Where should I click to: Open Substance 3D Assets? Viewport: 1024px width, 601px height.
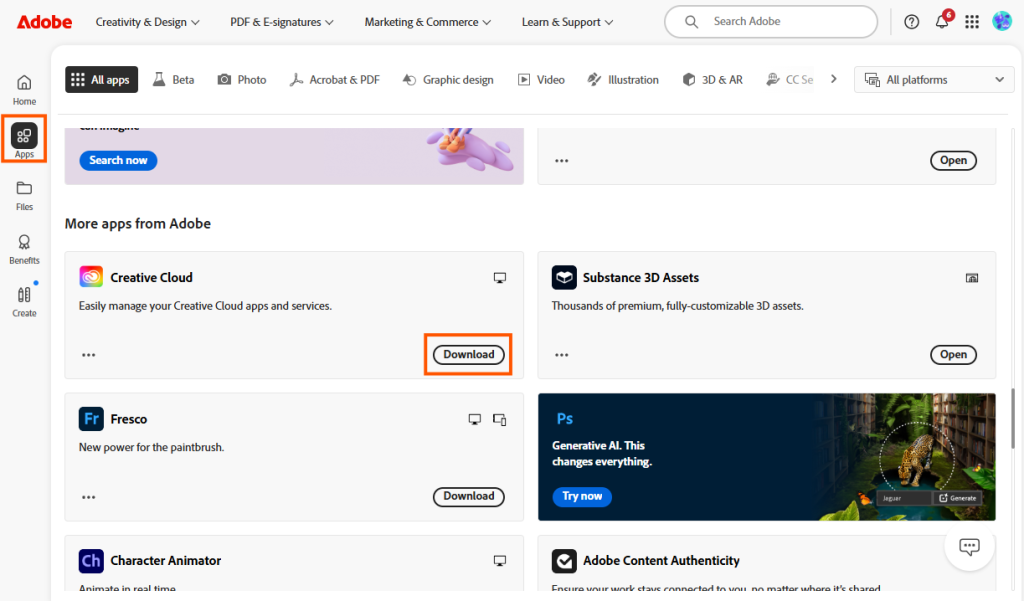tap(953, 355)
